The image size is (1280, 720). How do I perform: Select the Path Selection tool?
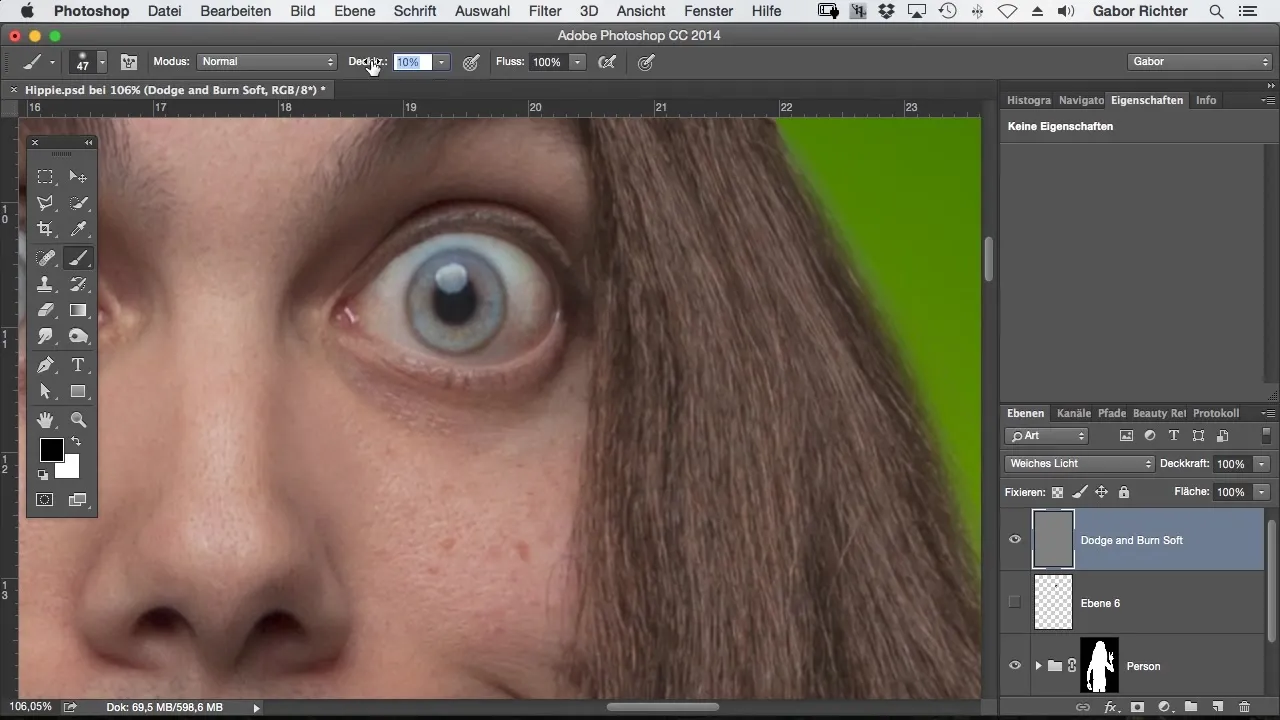pyautogui.click(x=45, y=391)
